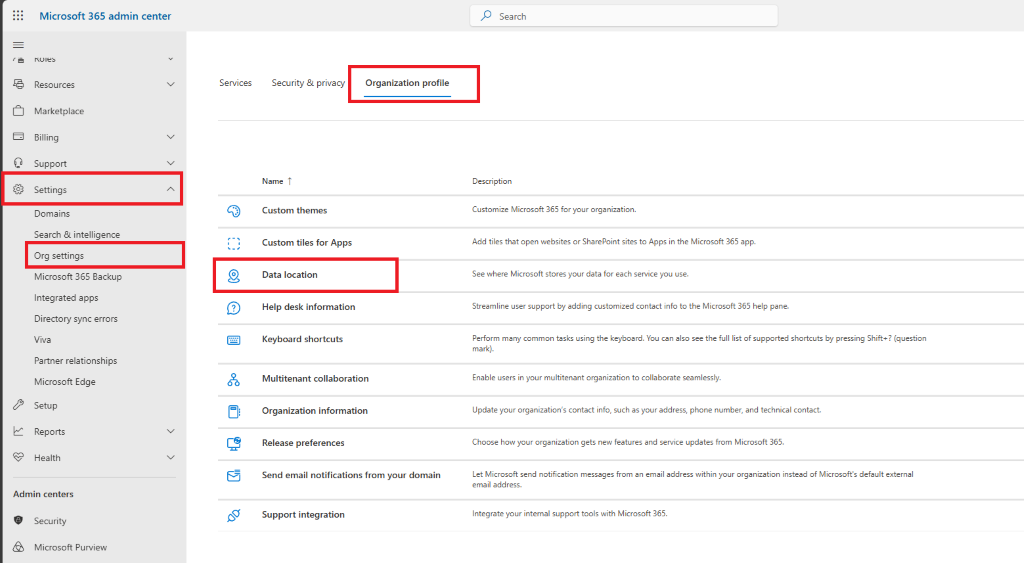
Task: Click the Settings gear icon
Action: tap(18, 189)
